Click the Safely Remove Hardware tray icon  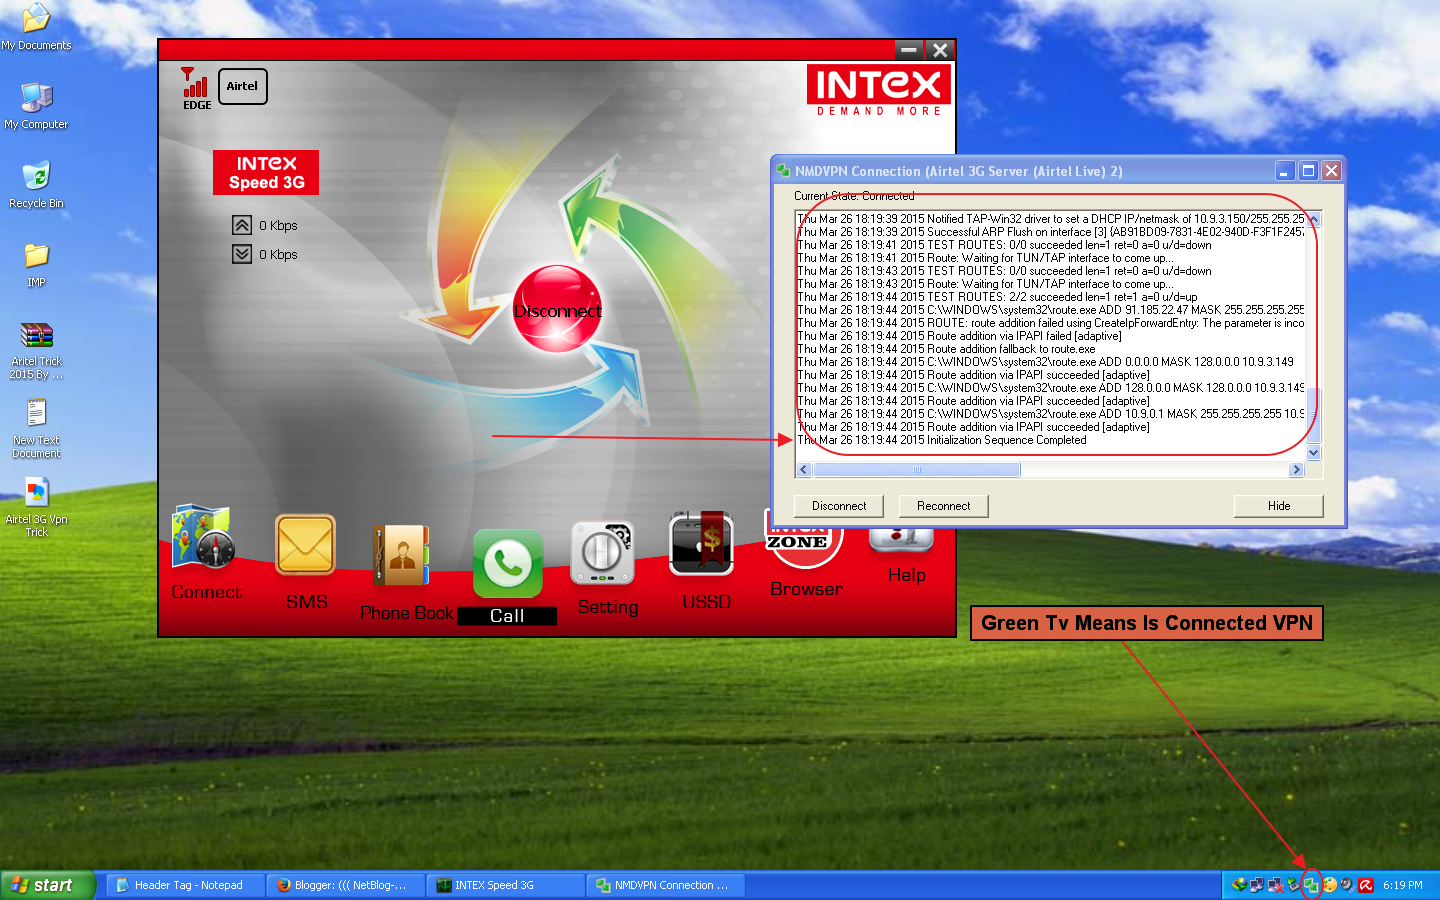1293,885
